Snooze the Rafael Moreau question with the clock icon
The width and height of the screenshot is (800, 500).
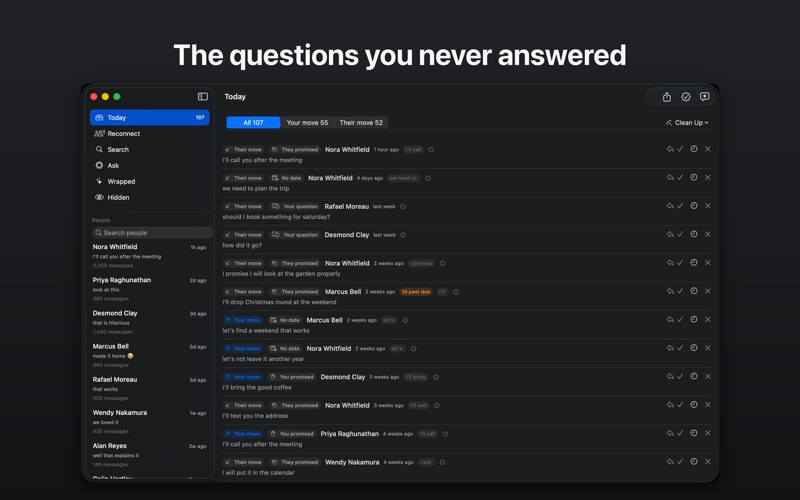(694, 206)
